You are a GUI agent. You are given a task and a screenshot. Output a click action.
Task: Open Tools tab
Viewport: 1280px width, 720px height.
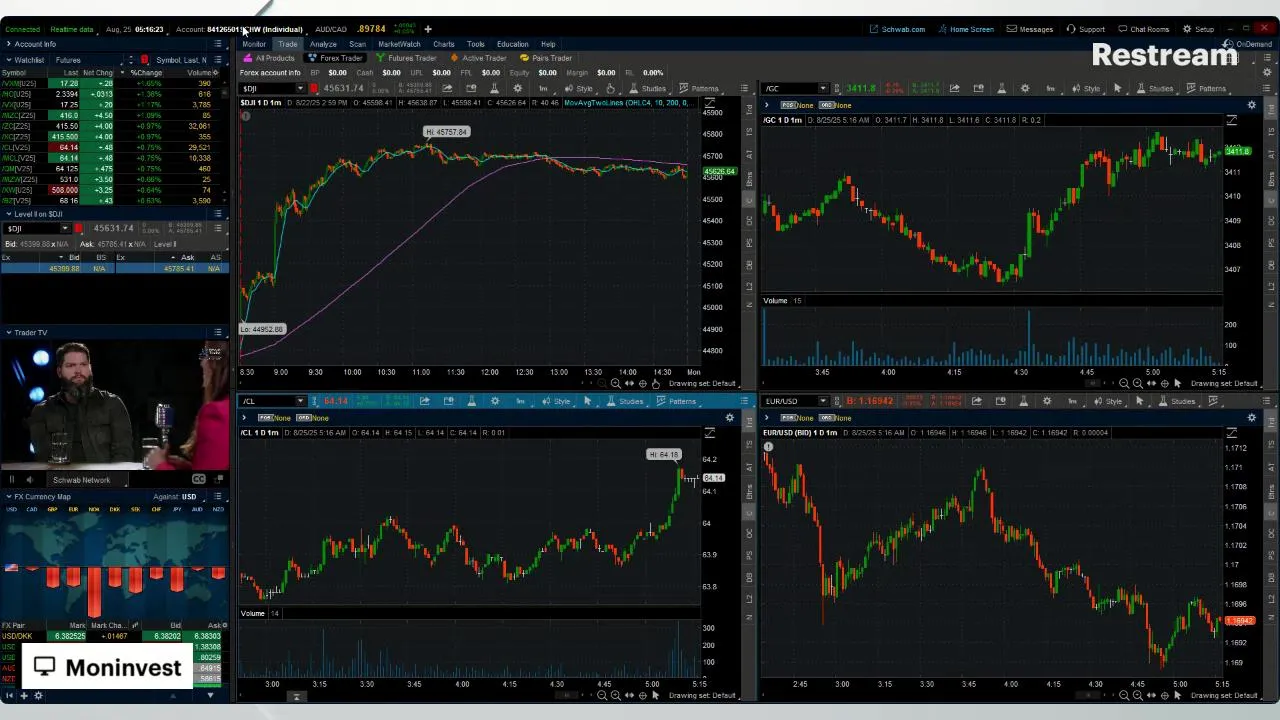tap(475, 44)
